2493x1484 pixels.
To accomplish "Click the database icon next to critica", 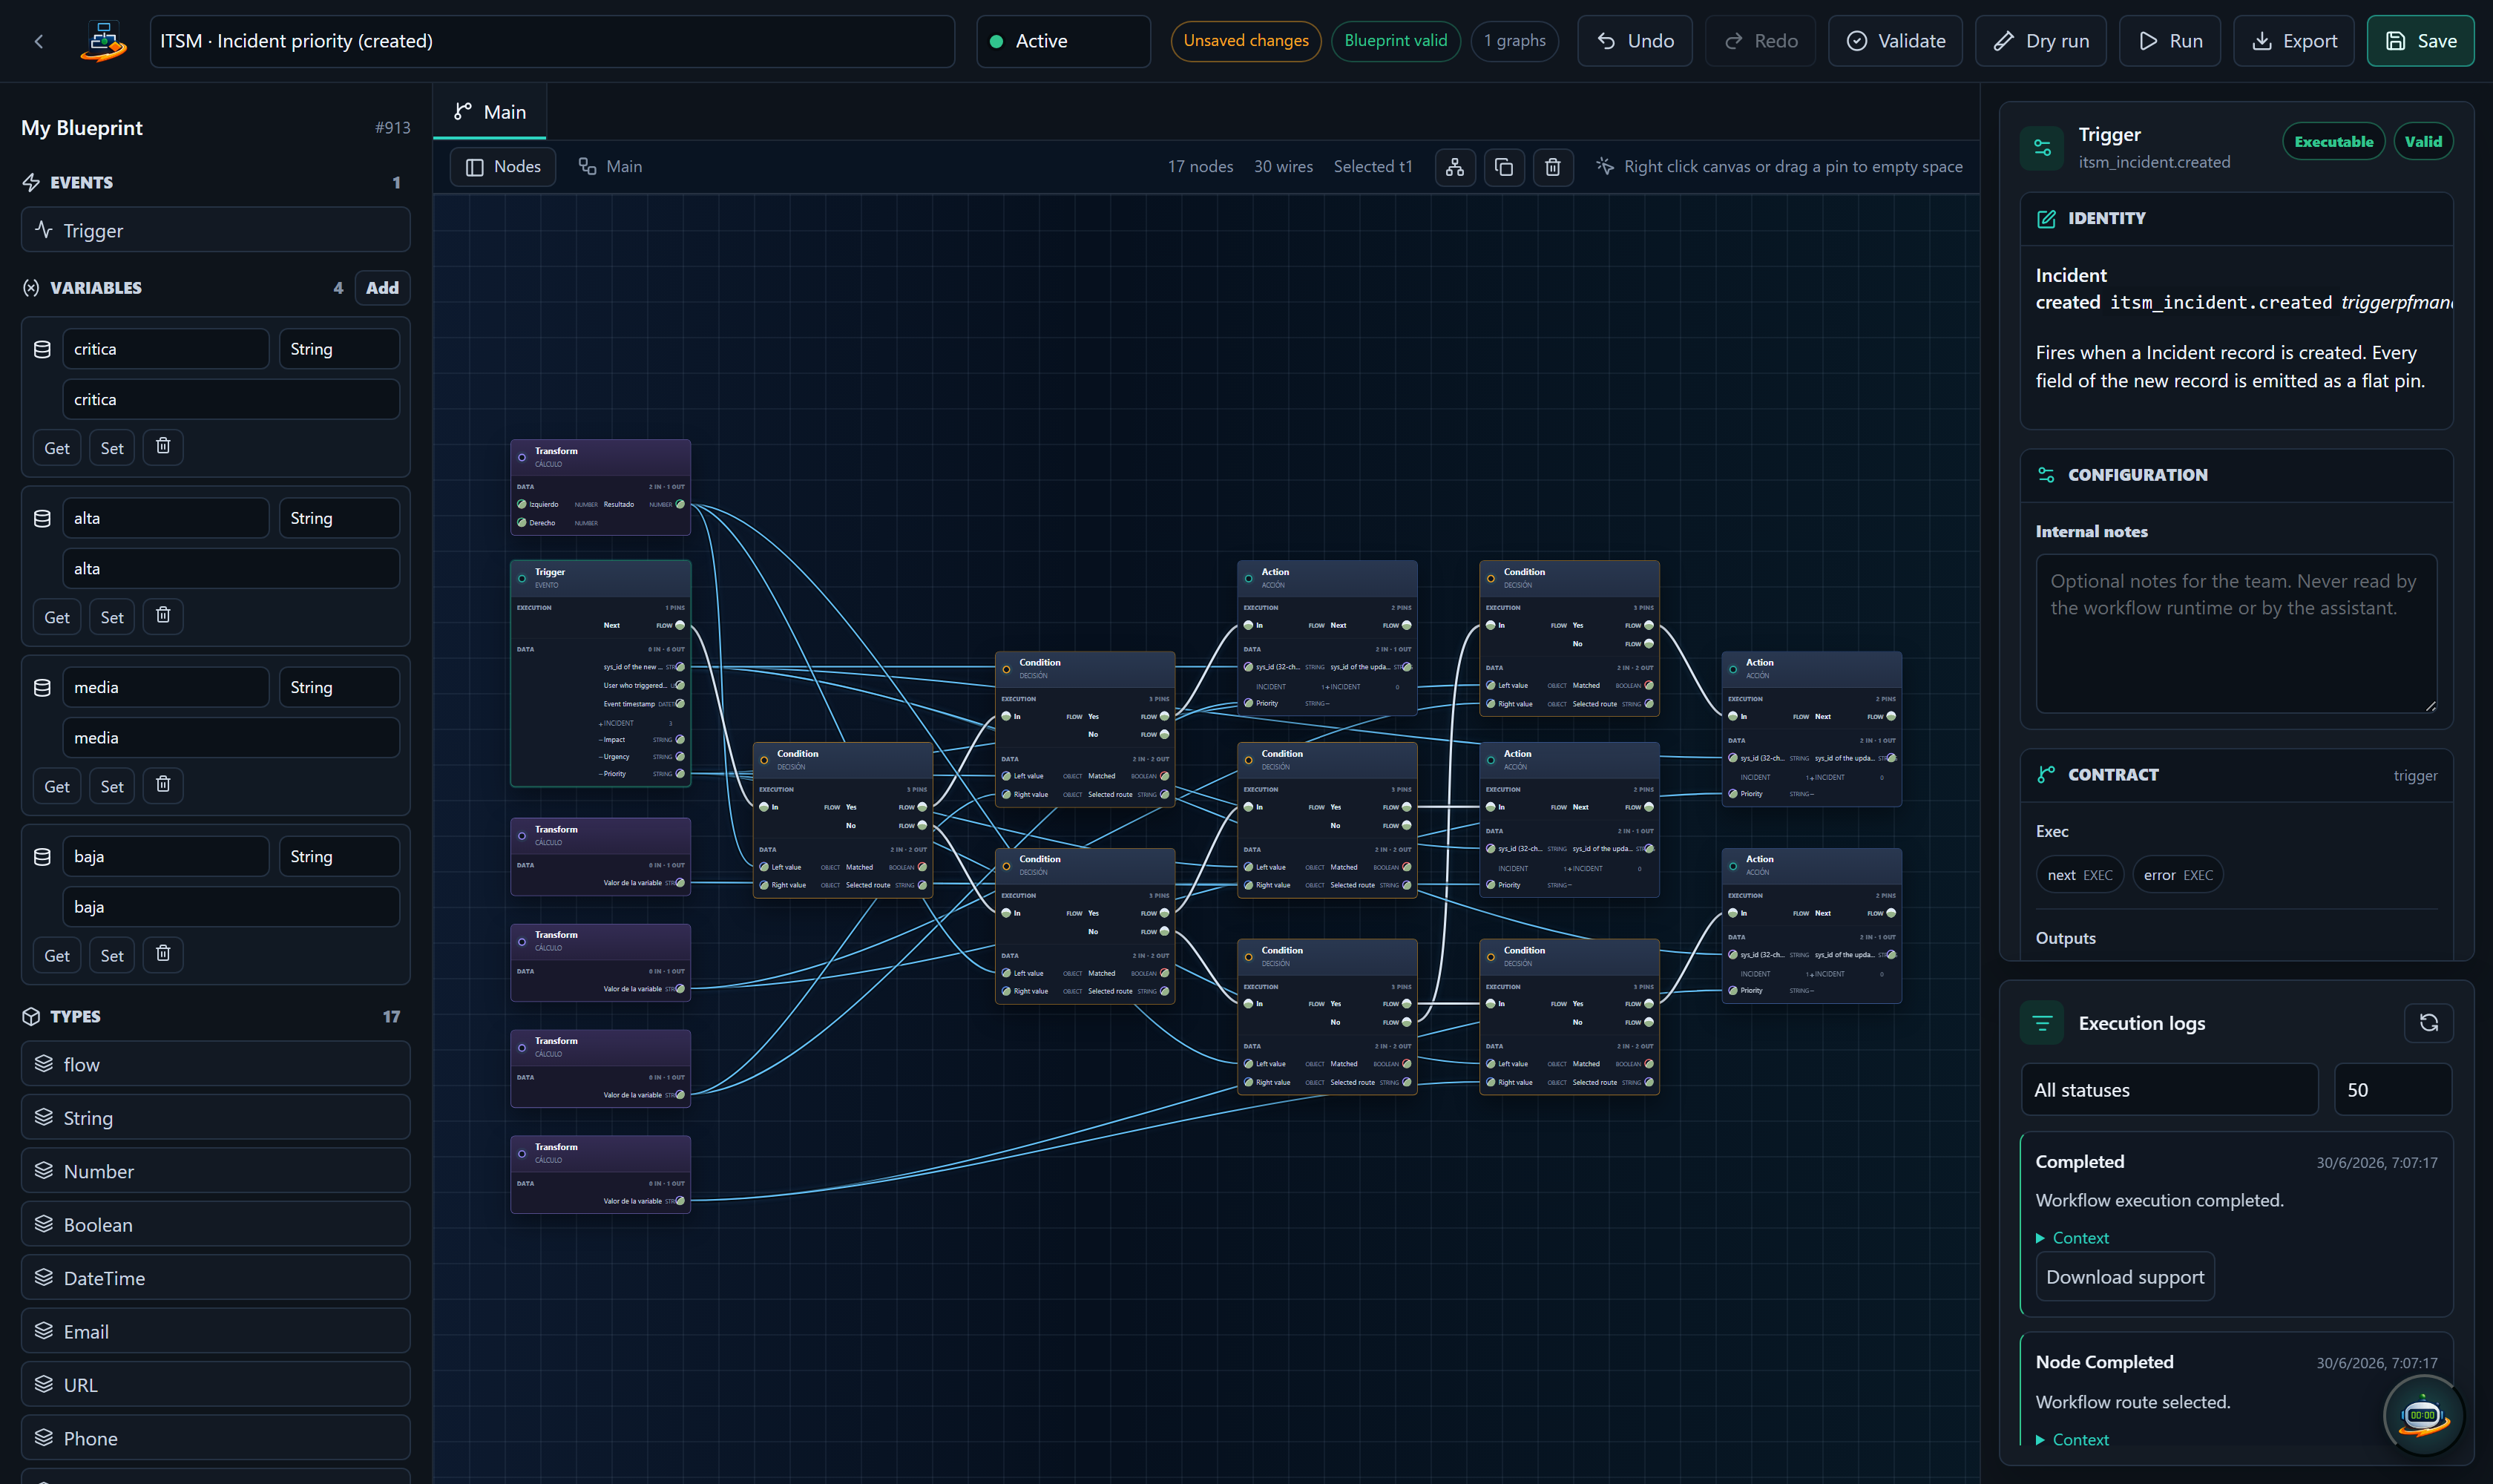I will pyautogui.click(x=42, y=349).
